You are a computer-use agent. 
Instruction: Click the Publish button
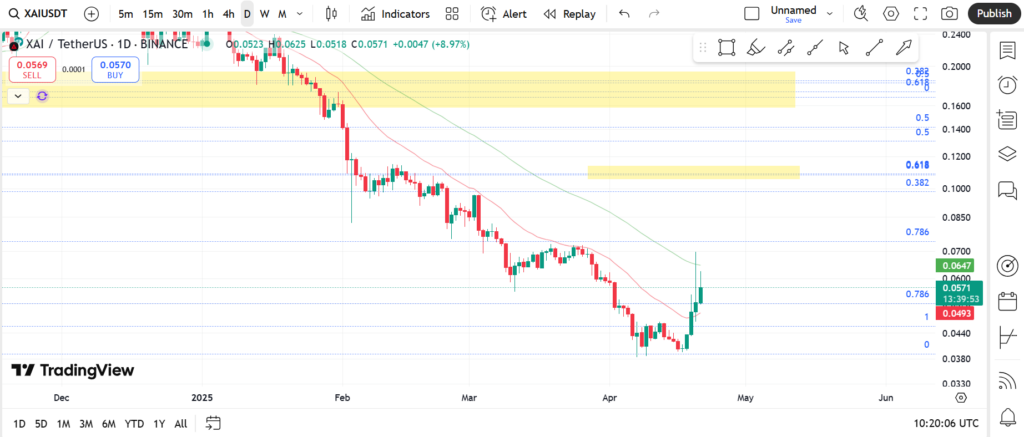(x=993, y=14)
